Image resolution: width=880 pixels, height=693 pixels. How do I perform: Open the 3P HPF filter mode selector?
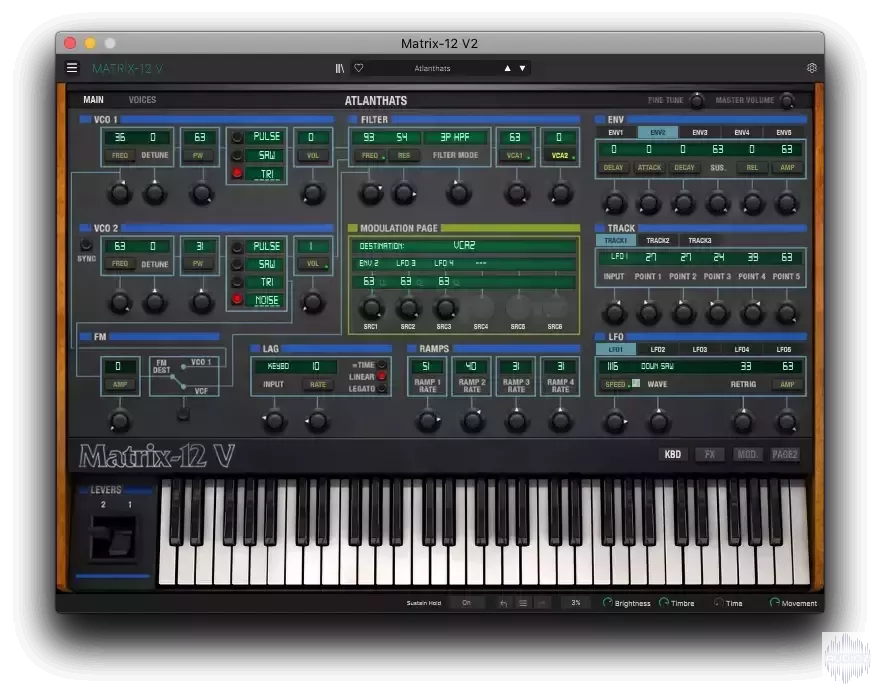(455, 137)
